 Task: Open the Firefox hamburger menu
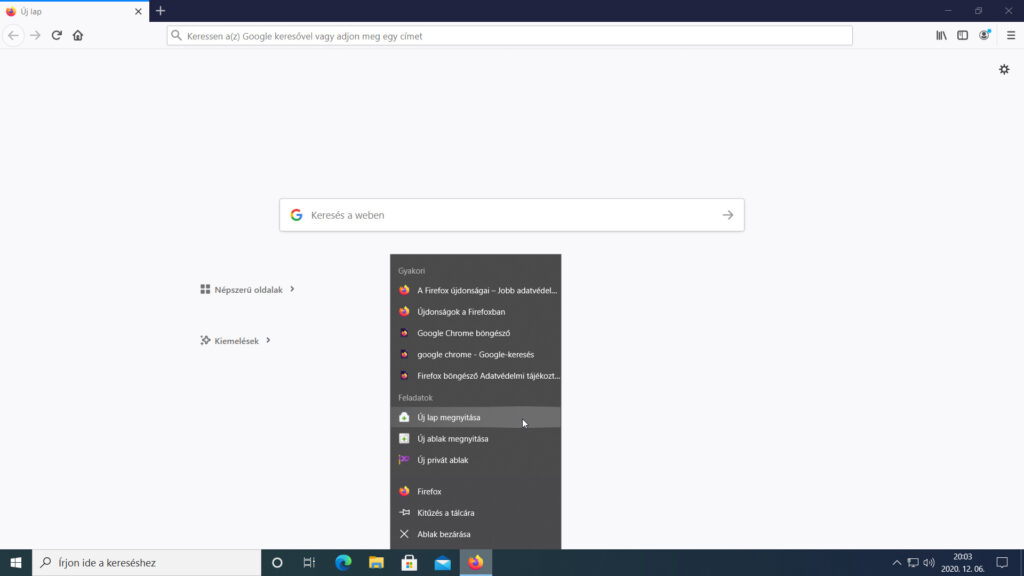[x=1010, y=35]
